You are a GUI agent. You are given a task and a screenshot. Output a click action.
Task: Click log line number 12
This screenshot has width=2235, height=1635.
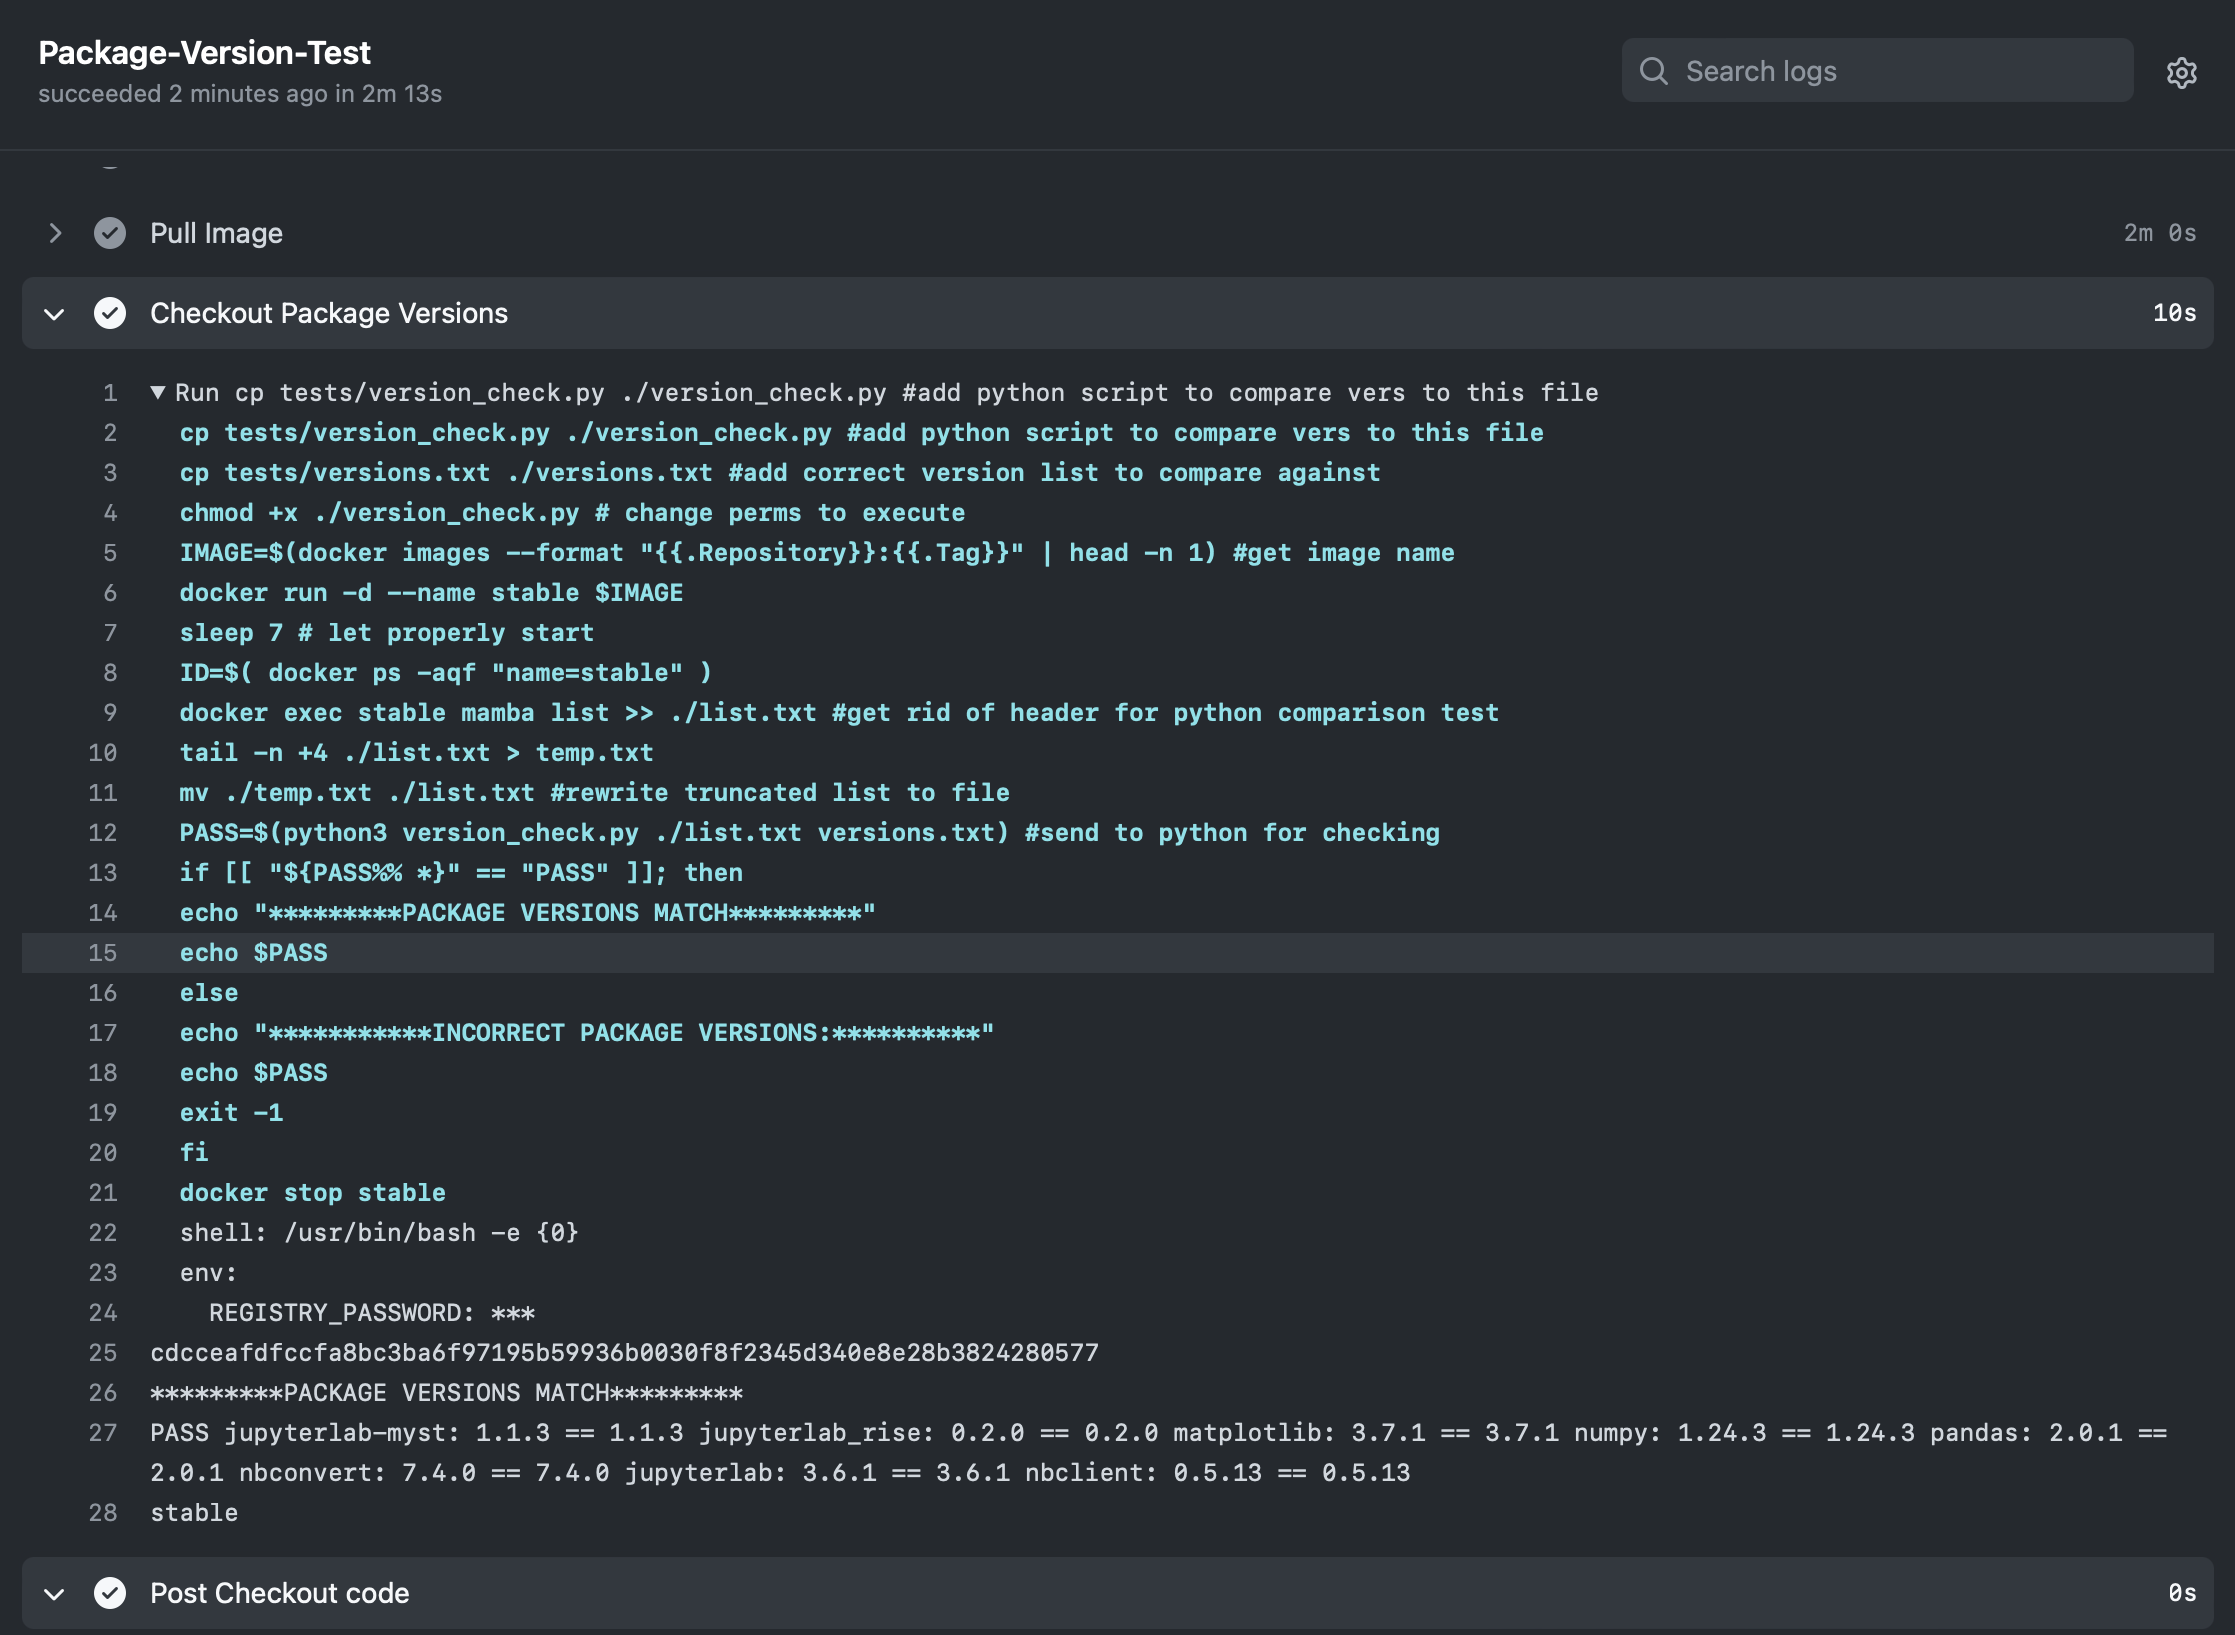(103, 833)
